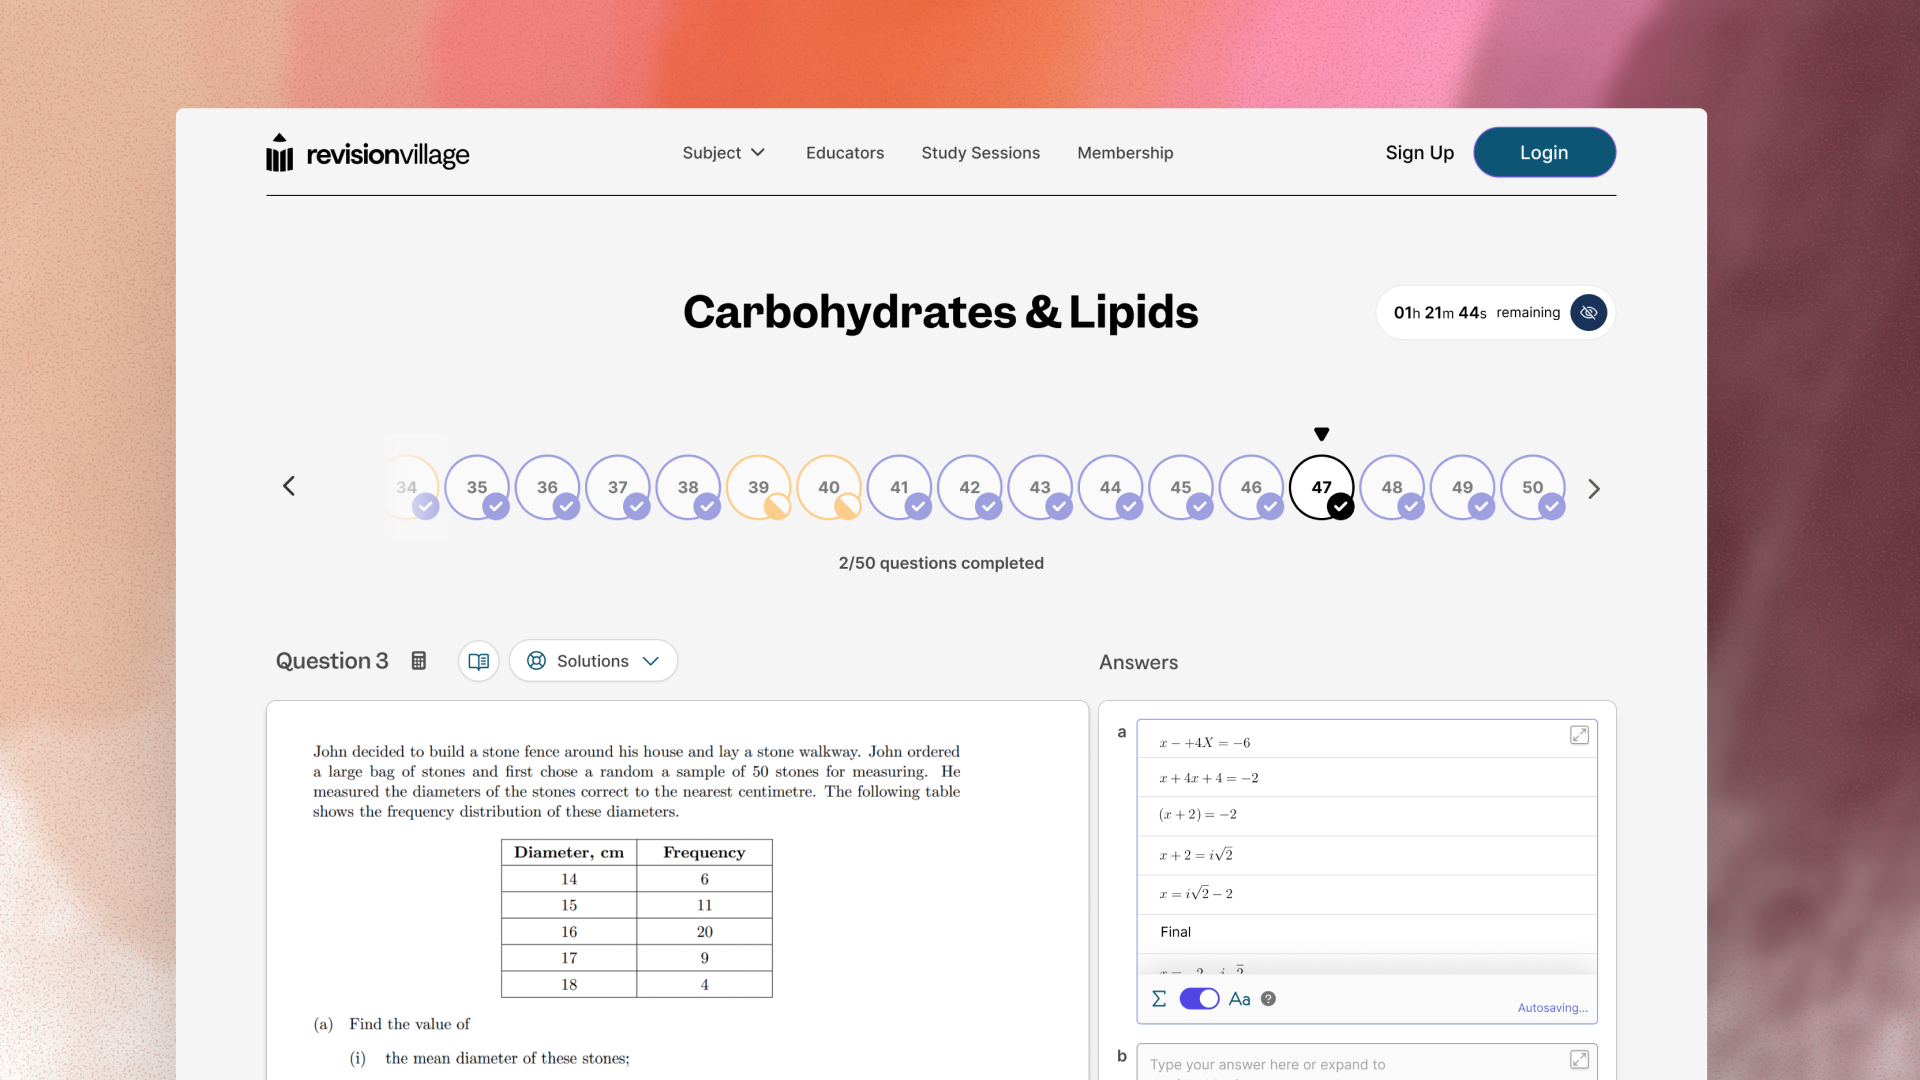Expand the Subject menu
Viewport: 1920px width, 1080px height.
[723, 153]
